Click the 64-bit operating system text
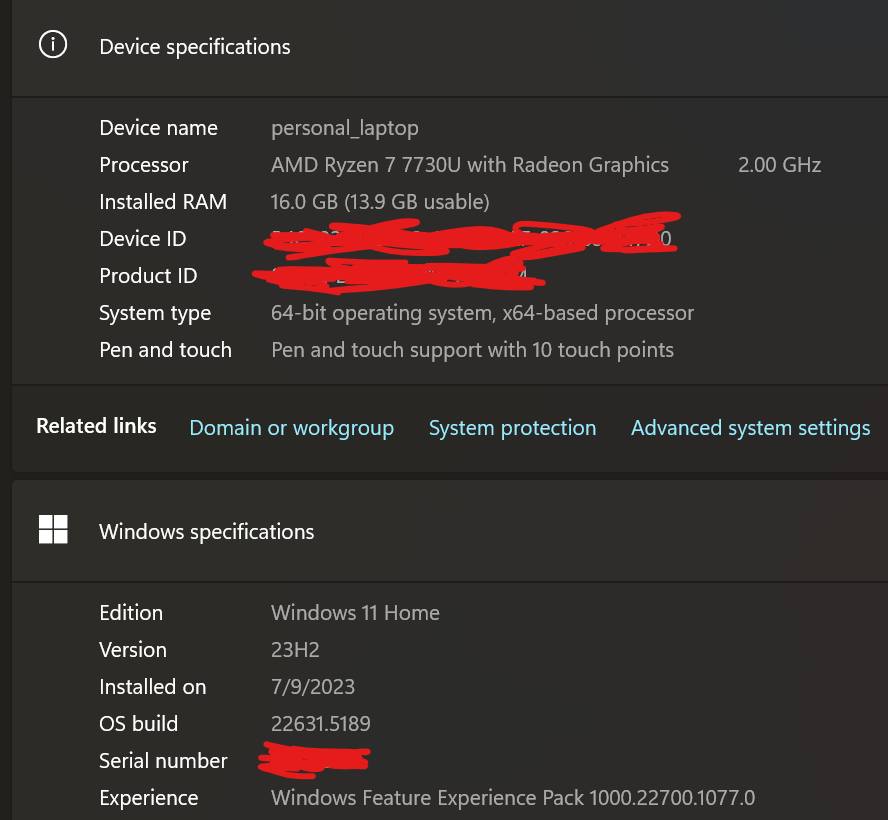888x820 pixels. (x=483, y=313)
